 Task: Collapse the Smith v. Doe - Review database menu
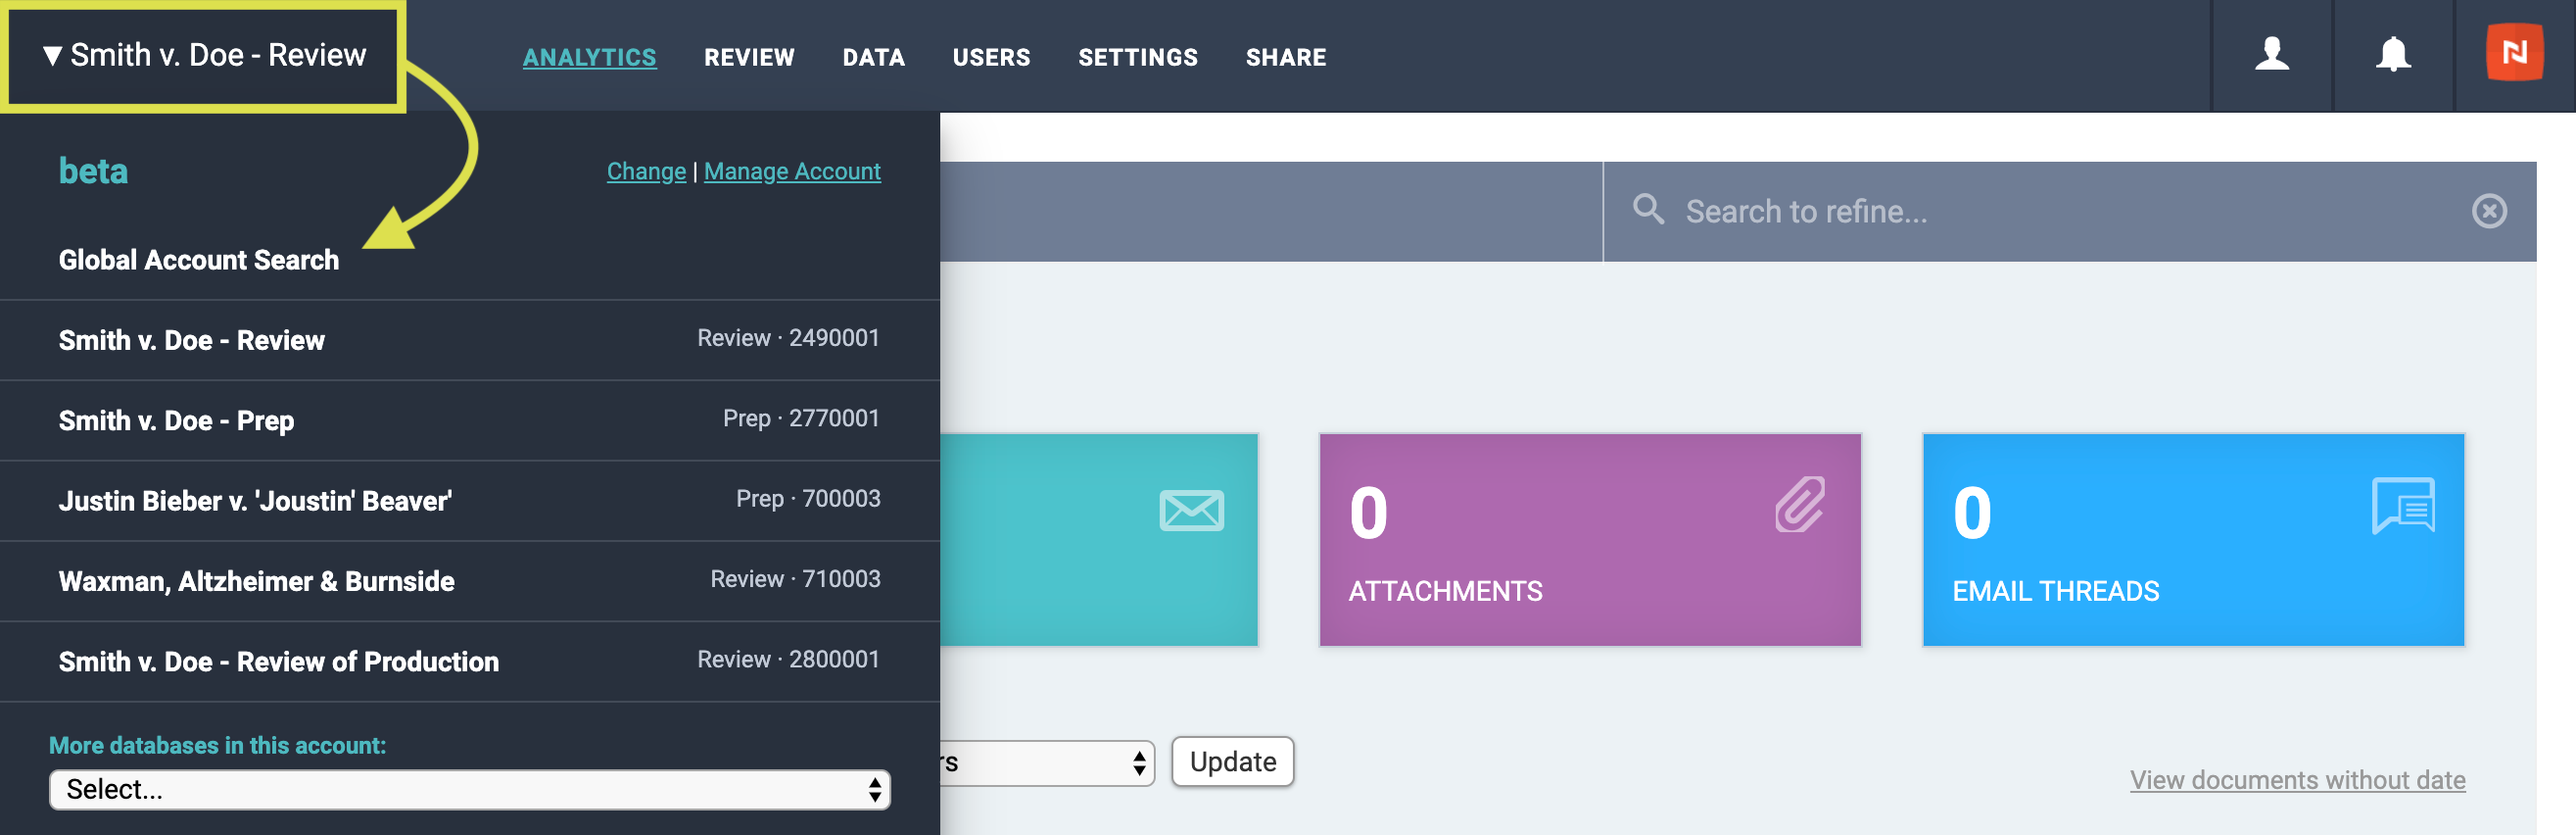pyautogui.click(x=203, y=55)
